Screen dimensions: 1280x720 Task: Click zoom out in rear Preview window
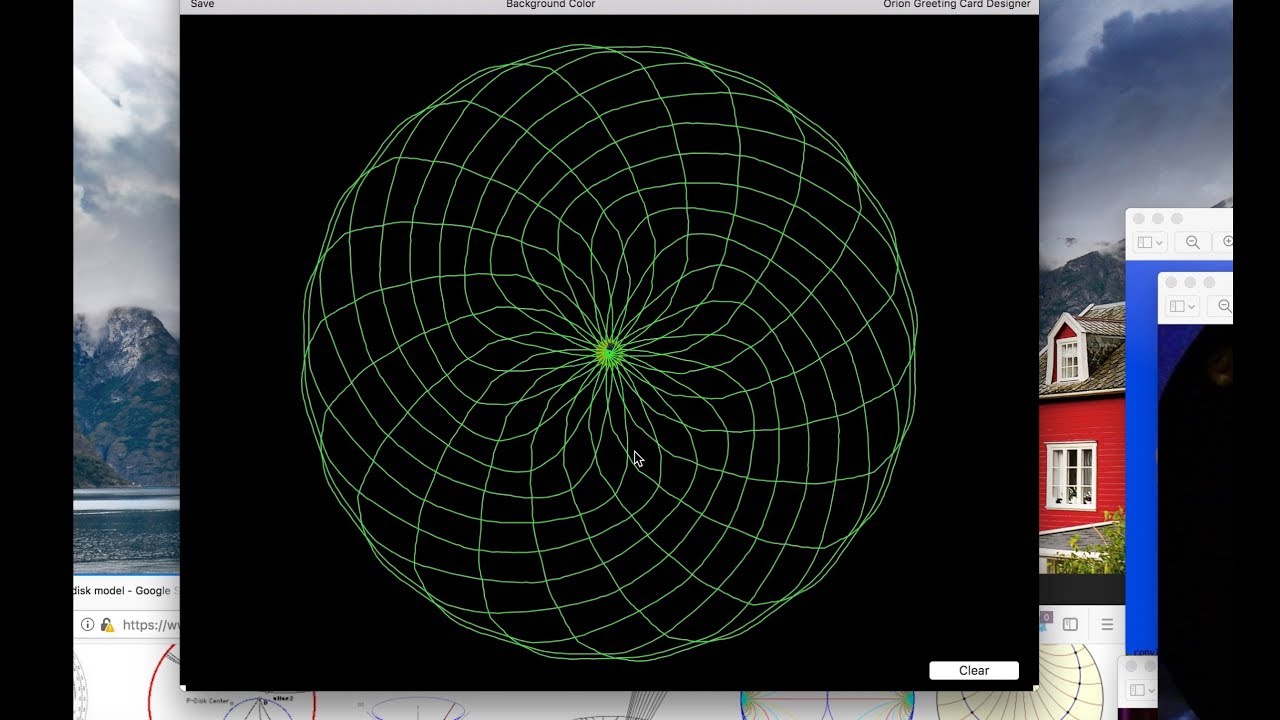(1192, 242)
